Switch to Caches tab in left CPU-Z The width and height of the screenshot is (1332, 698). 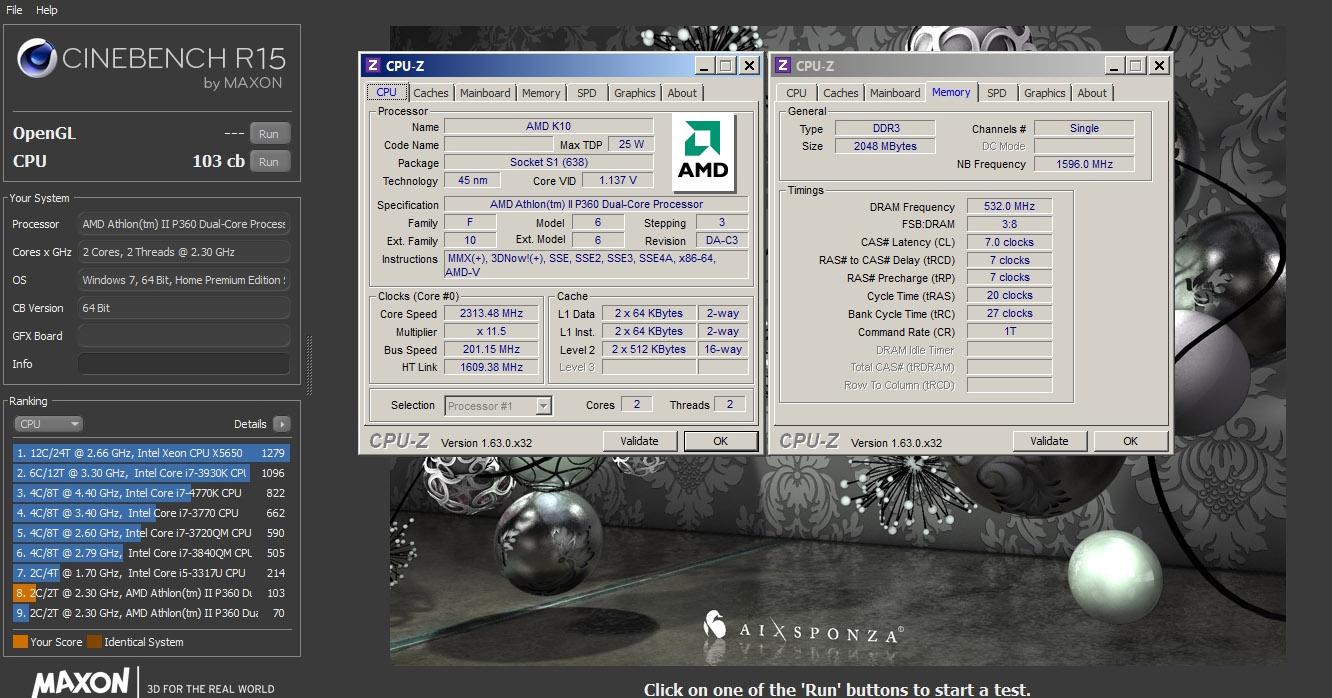(x=431, y=93)
